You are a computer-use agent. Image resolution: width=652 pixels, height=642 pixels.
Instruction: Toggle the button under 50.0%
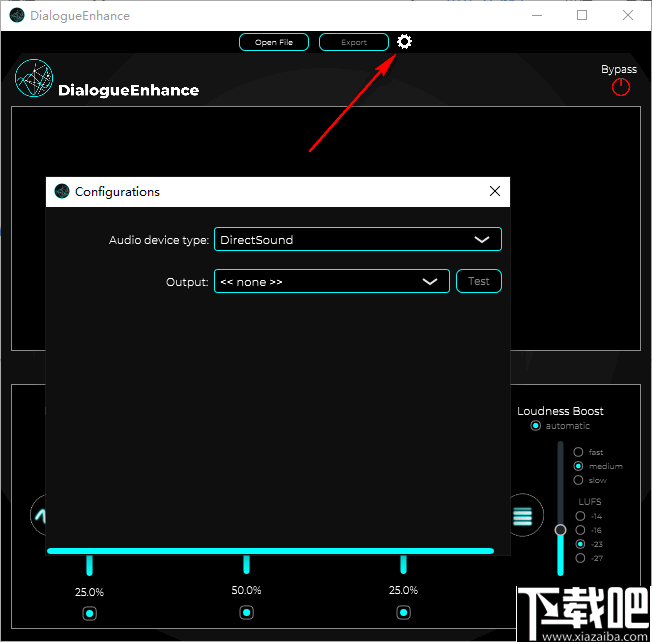coord(247,612)
